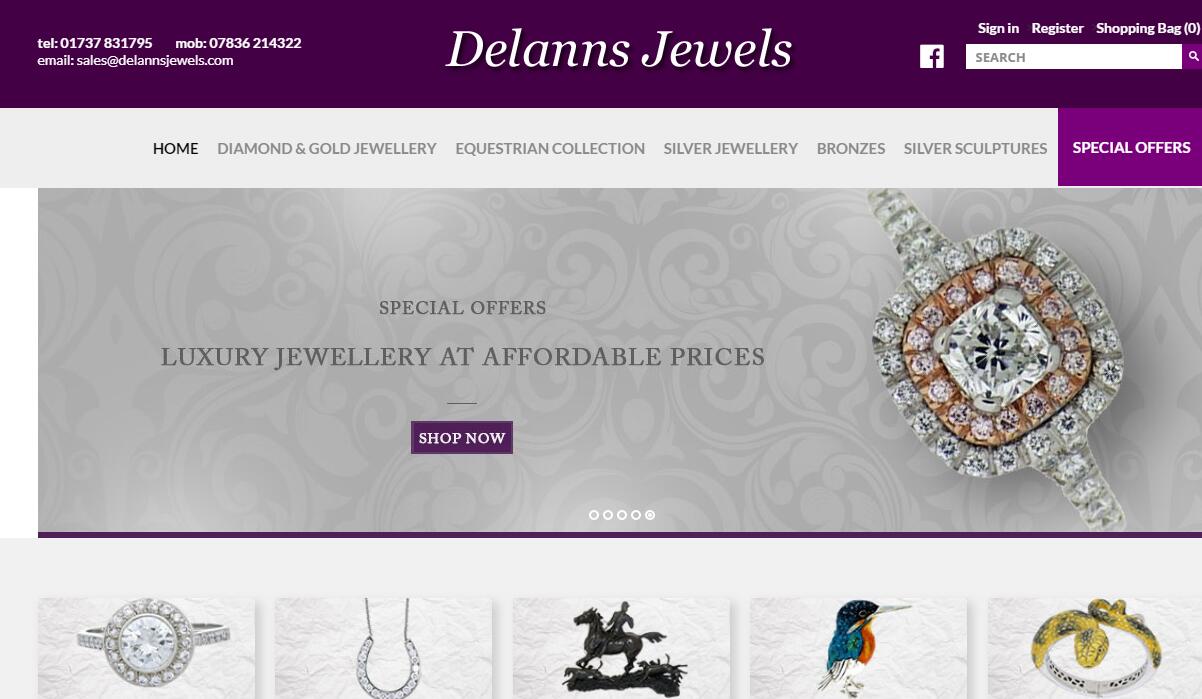Click the Sign in link
1202x699 pixels.
(x=998, y=28)
